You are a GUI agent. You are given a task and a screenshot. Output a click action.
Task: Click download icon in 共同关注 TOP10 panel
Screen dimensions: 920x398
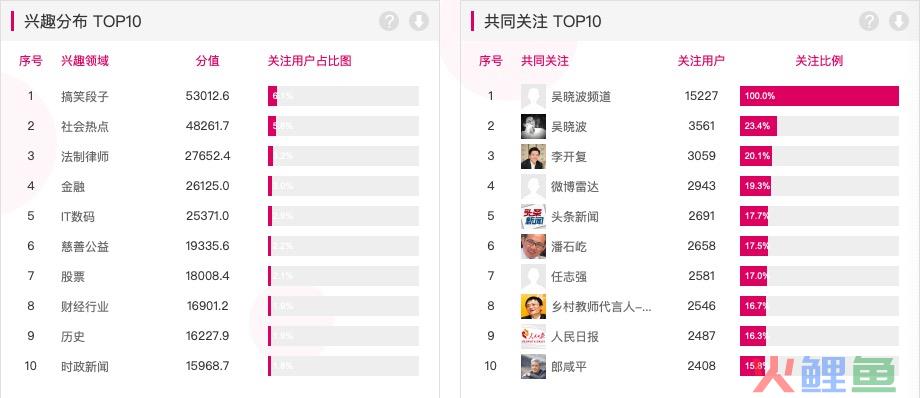coord(899,21)
